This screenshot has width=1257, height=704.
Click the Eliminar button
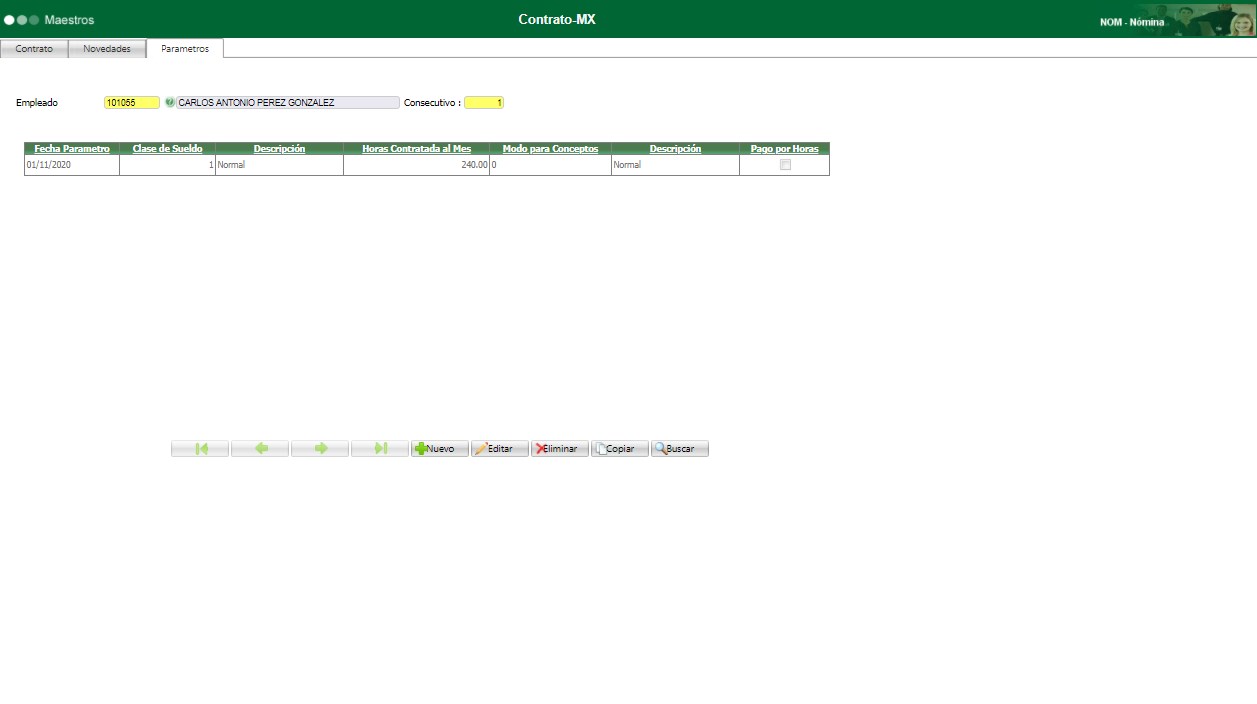click(560, 449)
